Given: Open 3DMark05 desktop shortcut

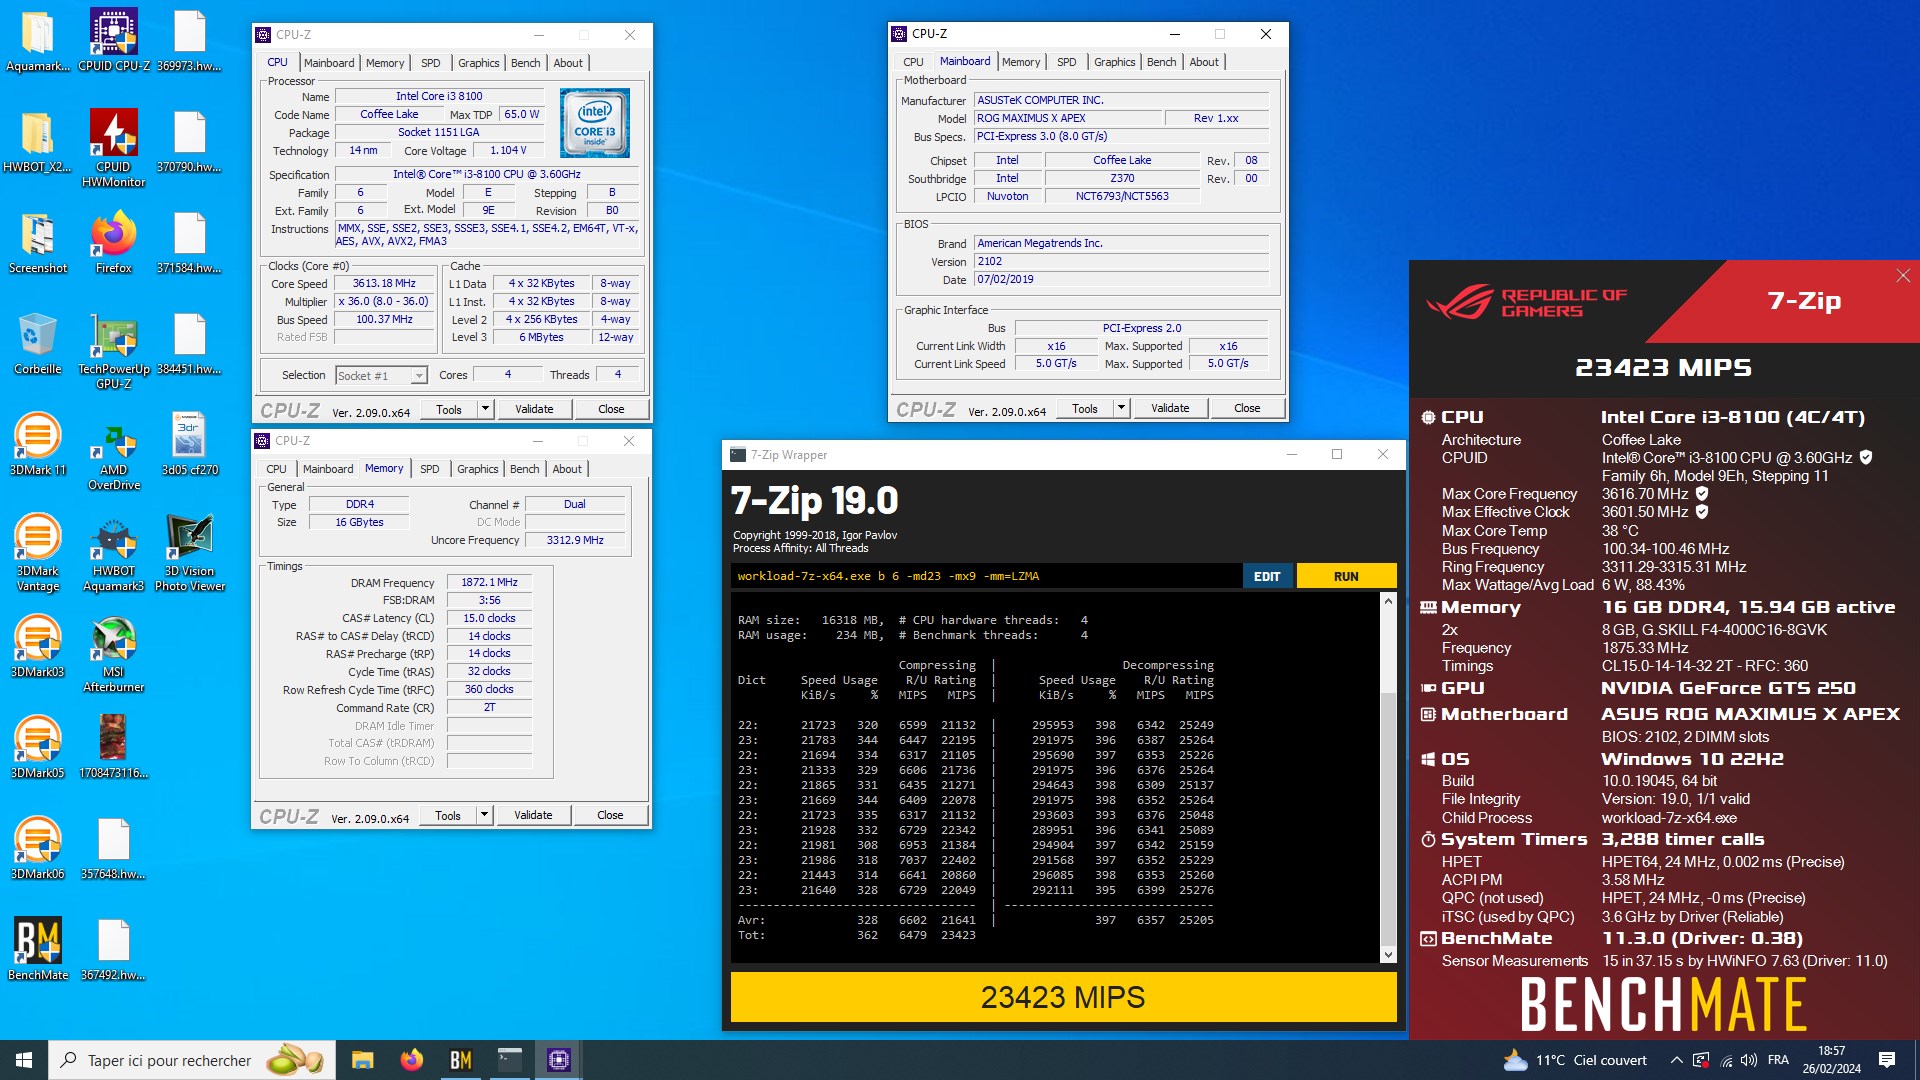Looking at the screenshot, I should point(38,748).
